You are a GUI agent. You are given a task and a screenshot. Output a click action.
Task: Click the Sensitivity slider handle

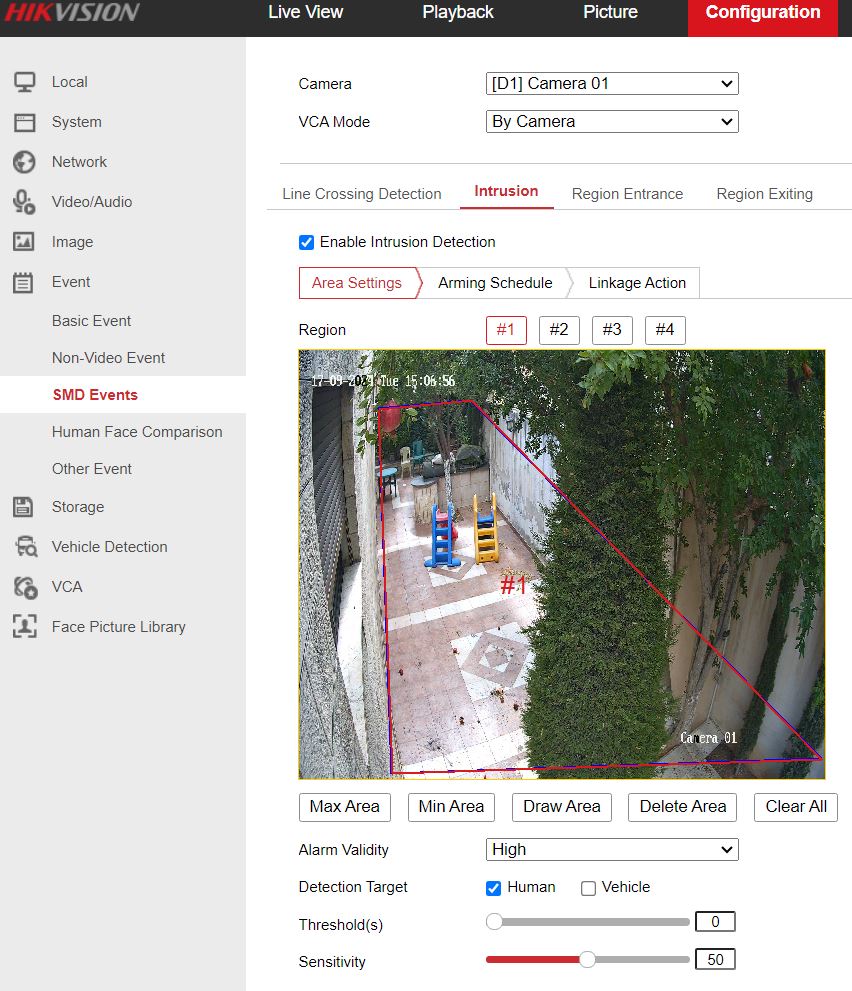588,960
